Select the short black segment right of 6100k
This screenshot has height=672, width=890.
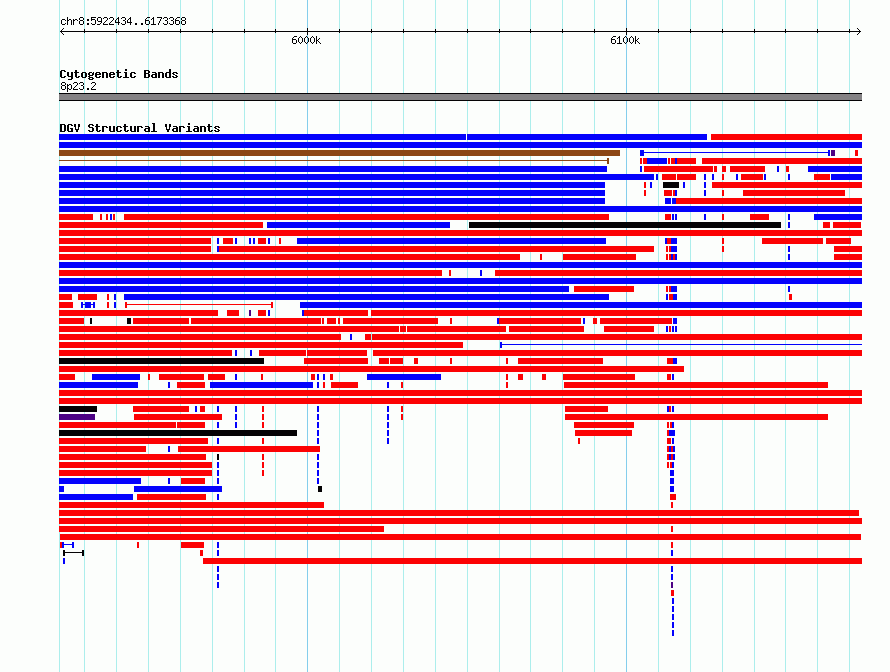point(671,185)
